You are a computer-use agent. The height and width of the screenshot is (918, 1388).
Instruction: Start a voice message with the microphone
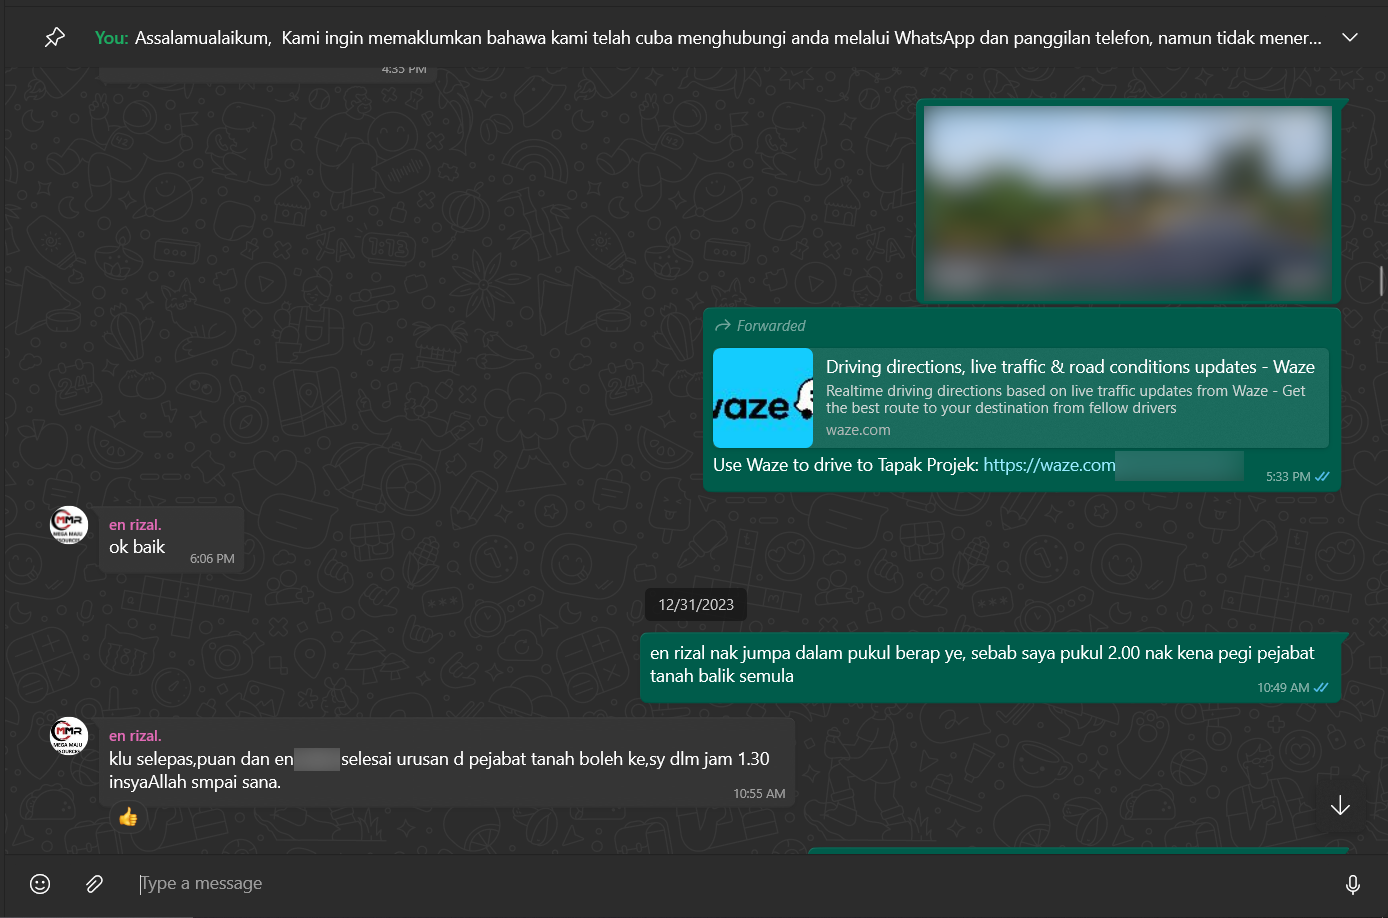pyautogui.click(x=1352, y=884)
